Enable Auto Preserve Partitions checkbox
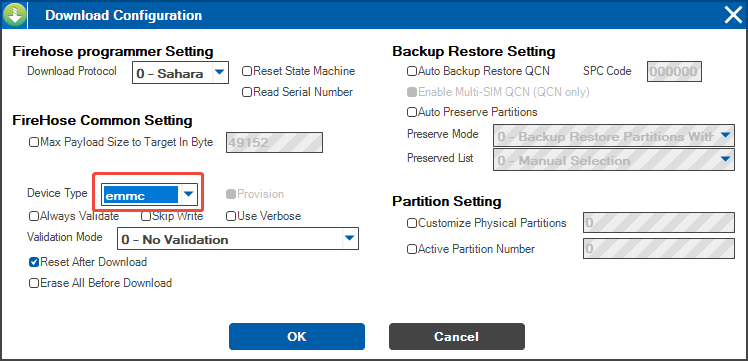 tap(412, 113)
